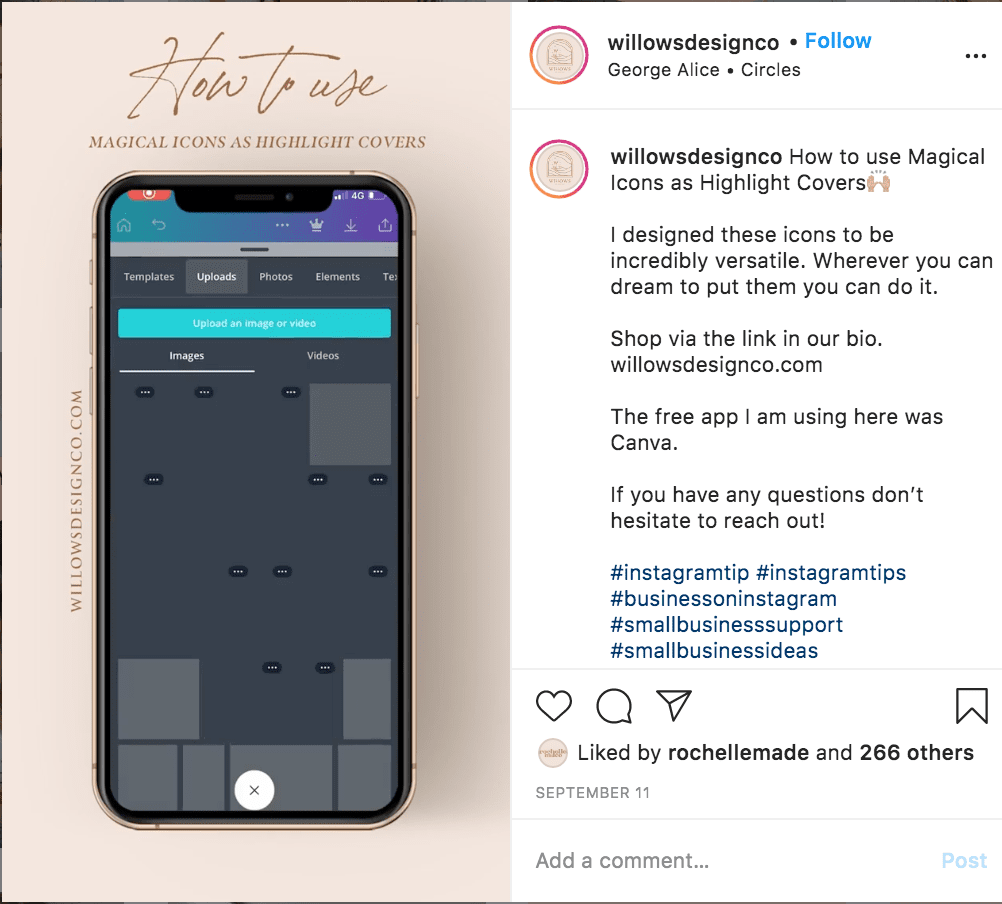Click the crown icon in Canva toolbar
Screen dimensions: 1002x904
click(x=316, y=225)
